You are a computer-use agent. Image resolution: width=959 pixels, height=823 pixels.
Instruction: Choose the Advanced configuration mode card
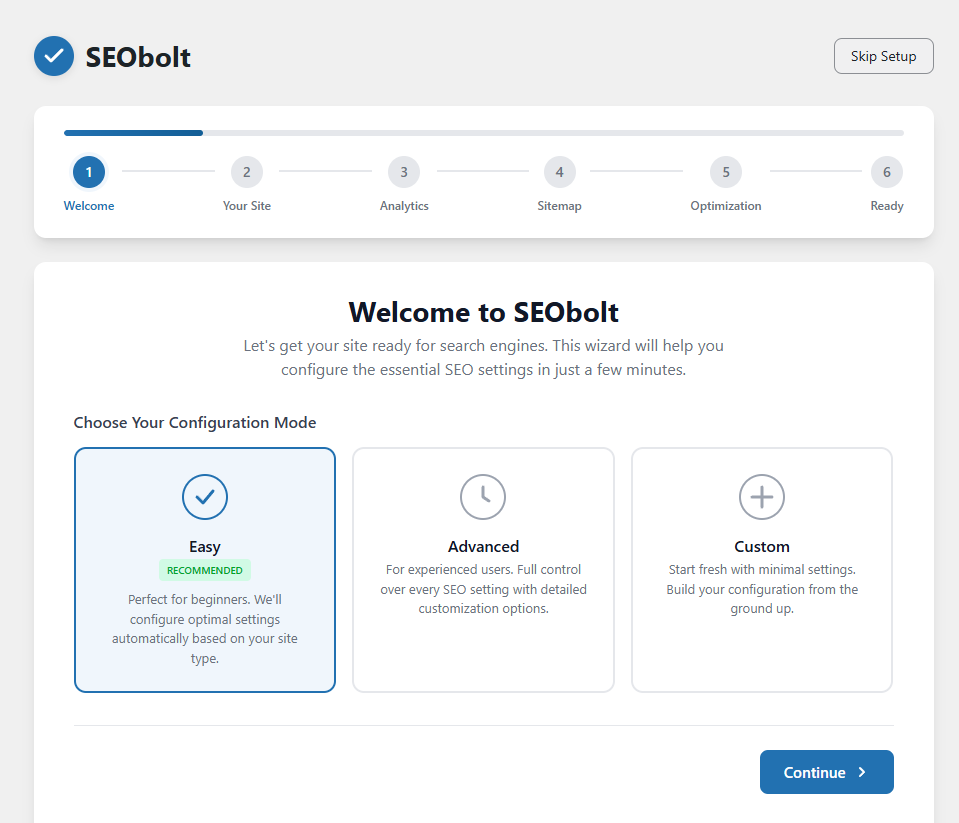point(483,570)
